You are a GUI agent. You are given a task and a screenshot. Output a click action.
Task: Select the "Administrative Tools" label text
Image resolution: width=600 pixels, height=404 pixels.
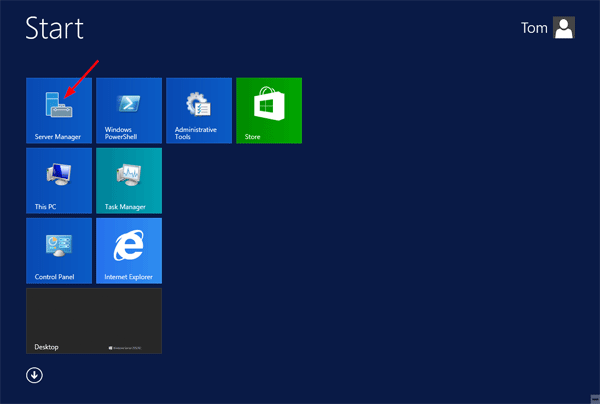[x=195, y=132]
